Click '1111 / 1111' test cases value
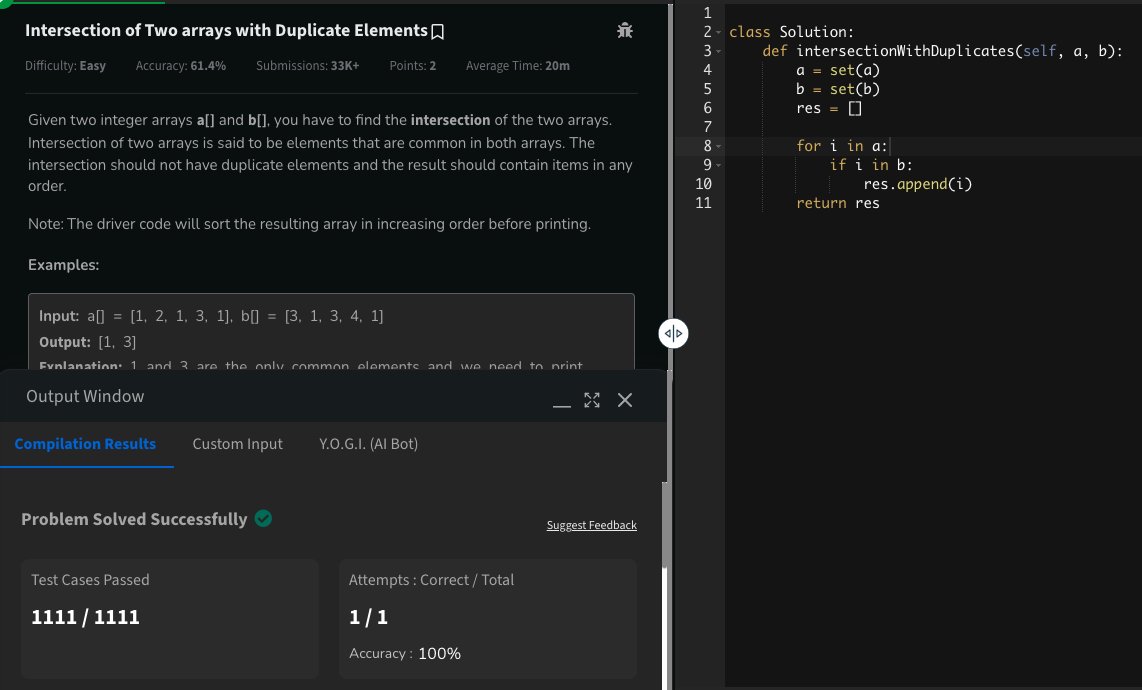This screenshot has width=1142, height=690. point(85,617)
